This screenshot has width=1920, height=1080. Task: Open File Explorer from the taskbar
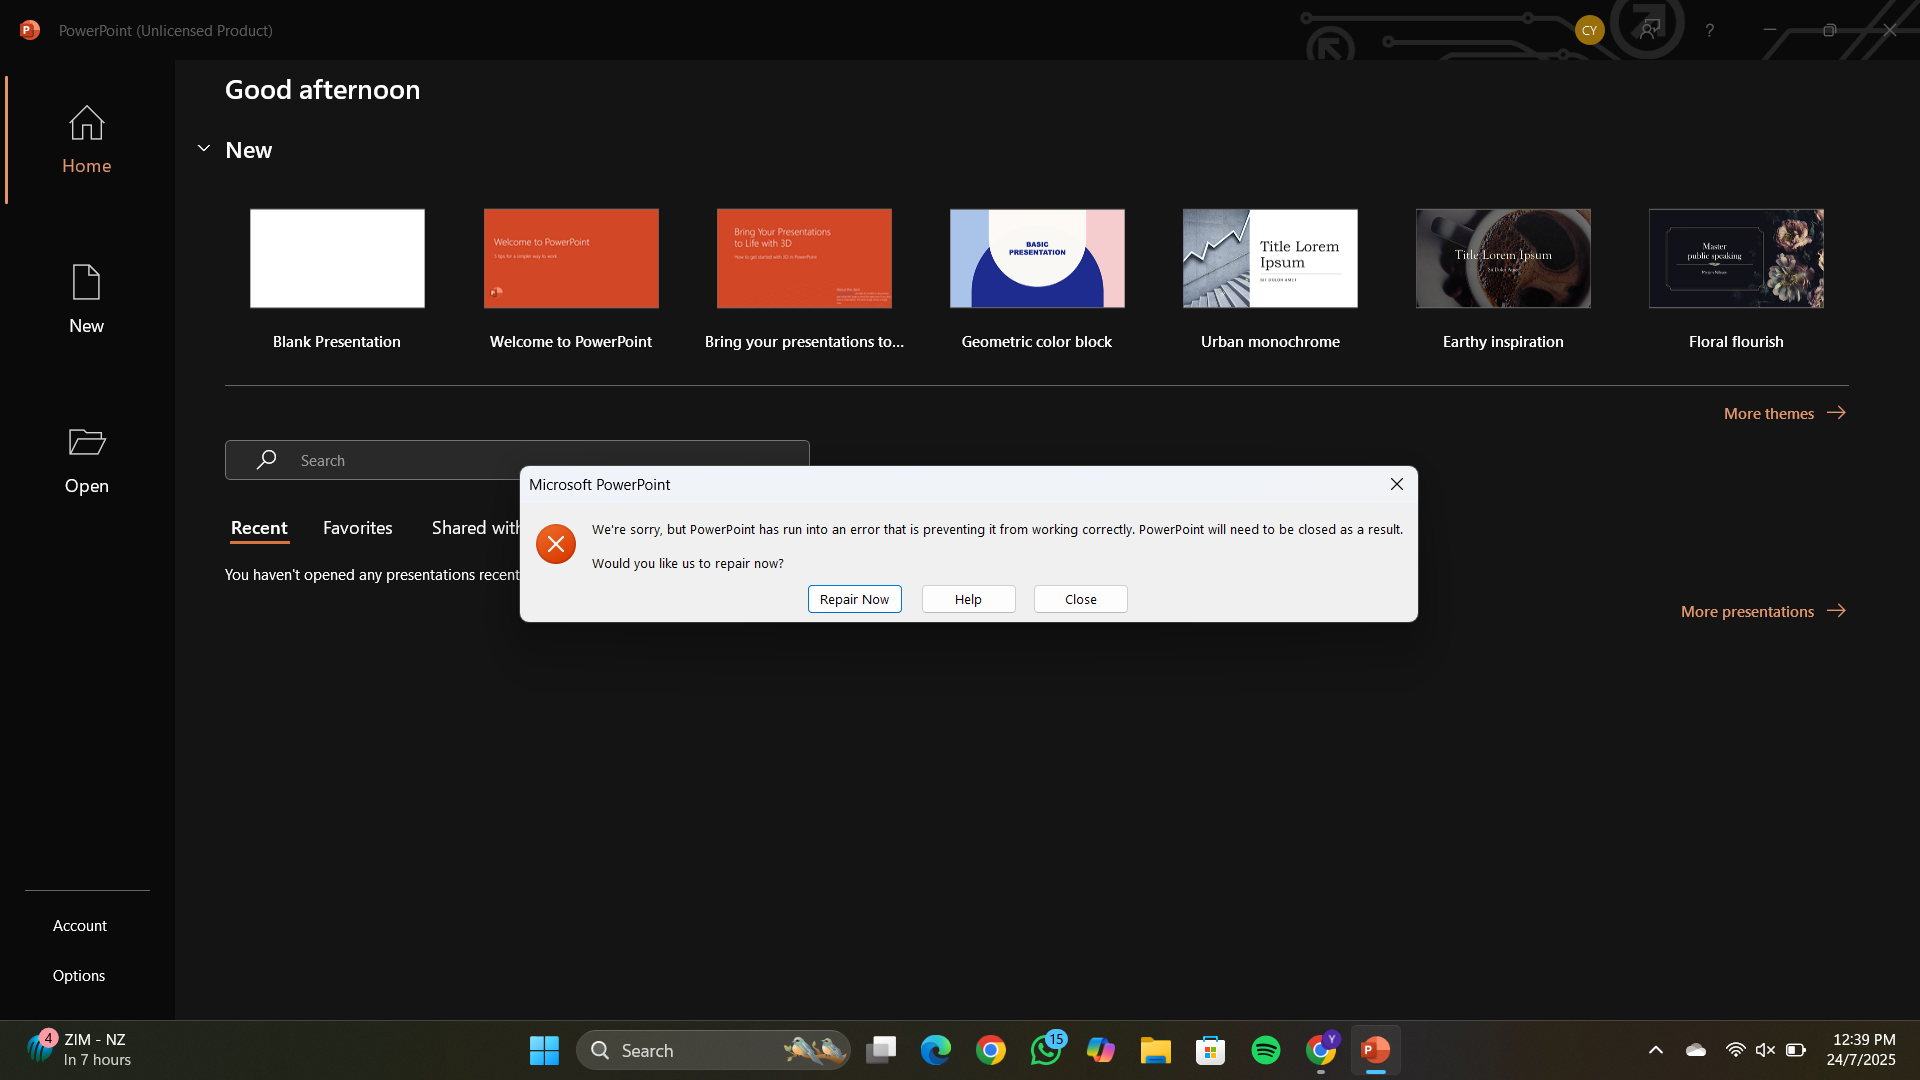[1155, 1050]
